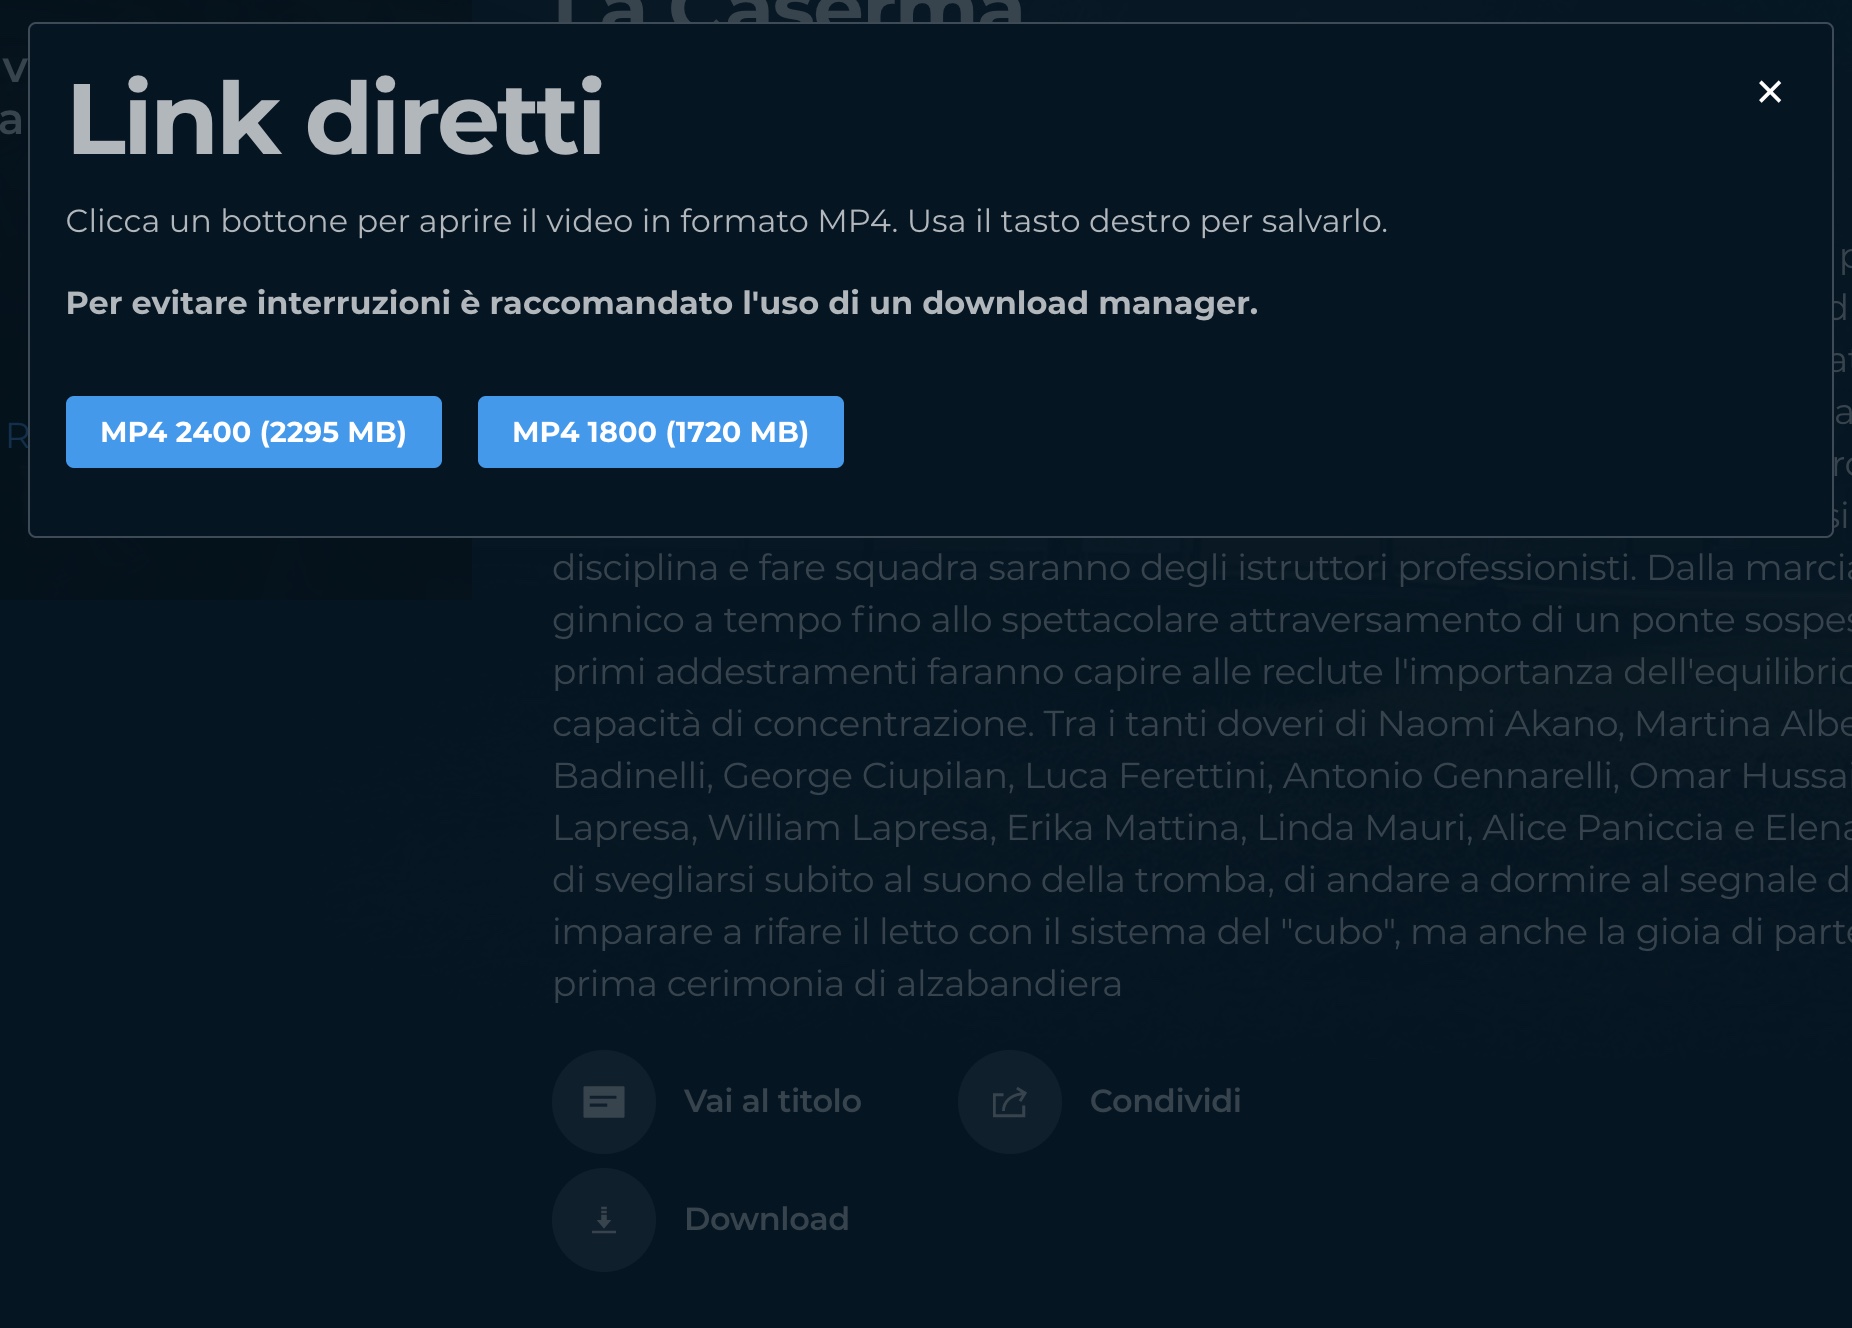Close the Link diretti dialog
This screenshot has width=1852, height=1328.
coord(1769,92)
